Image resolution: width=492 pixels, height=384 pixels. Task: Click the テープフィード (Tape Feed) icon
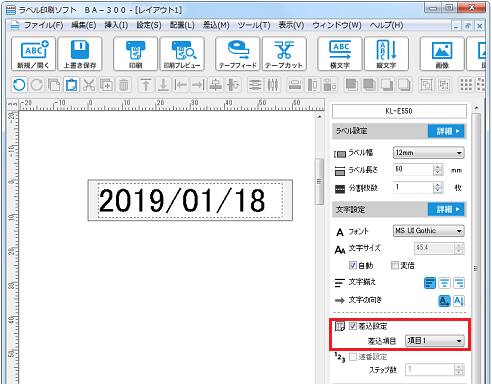[238, 54]
